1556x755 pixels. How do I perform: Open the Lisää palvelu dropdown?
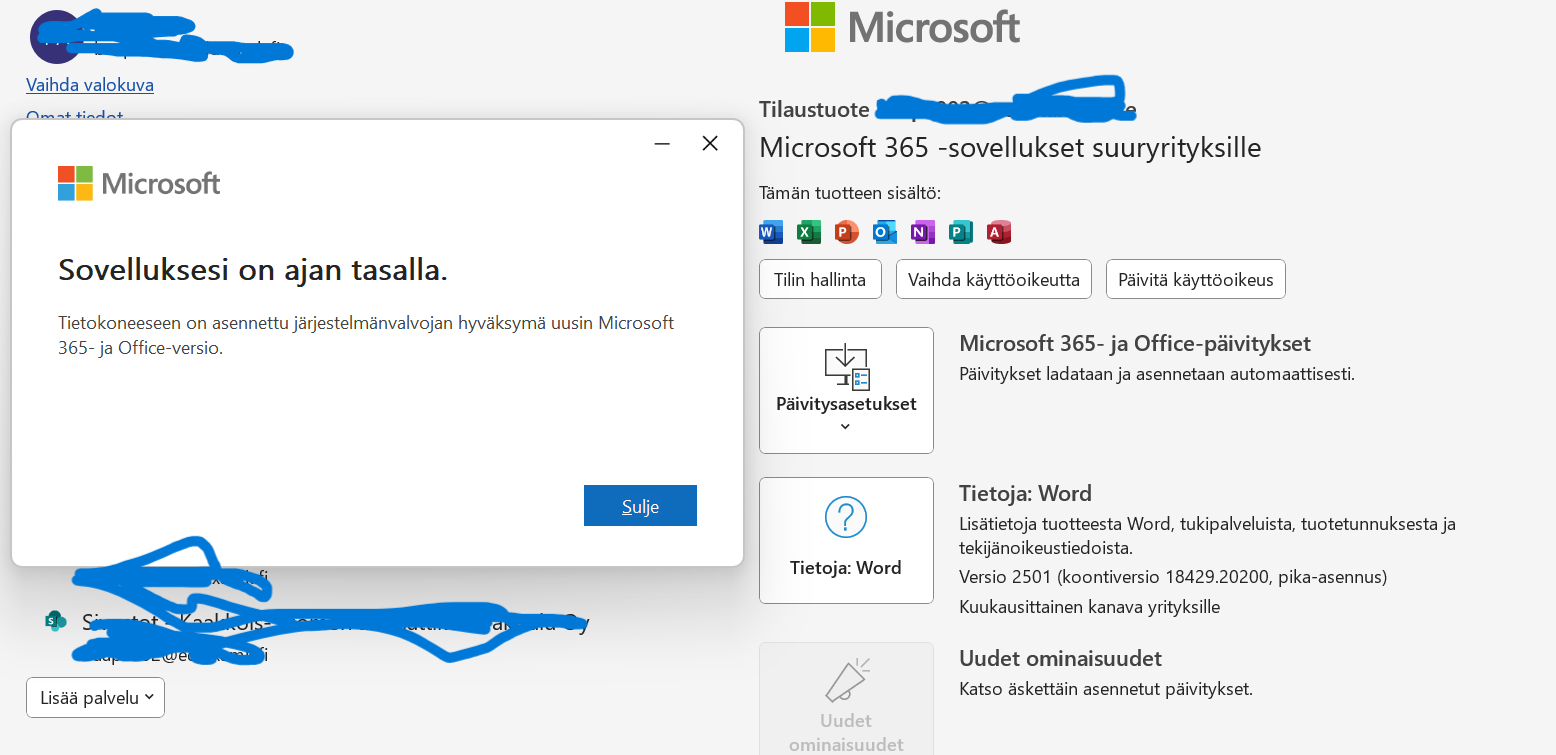96,698
